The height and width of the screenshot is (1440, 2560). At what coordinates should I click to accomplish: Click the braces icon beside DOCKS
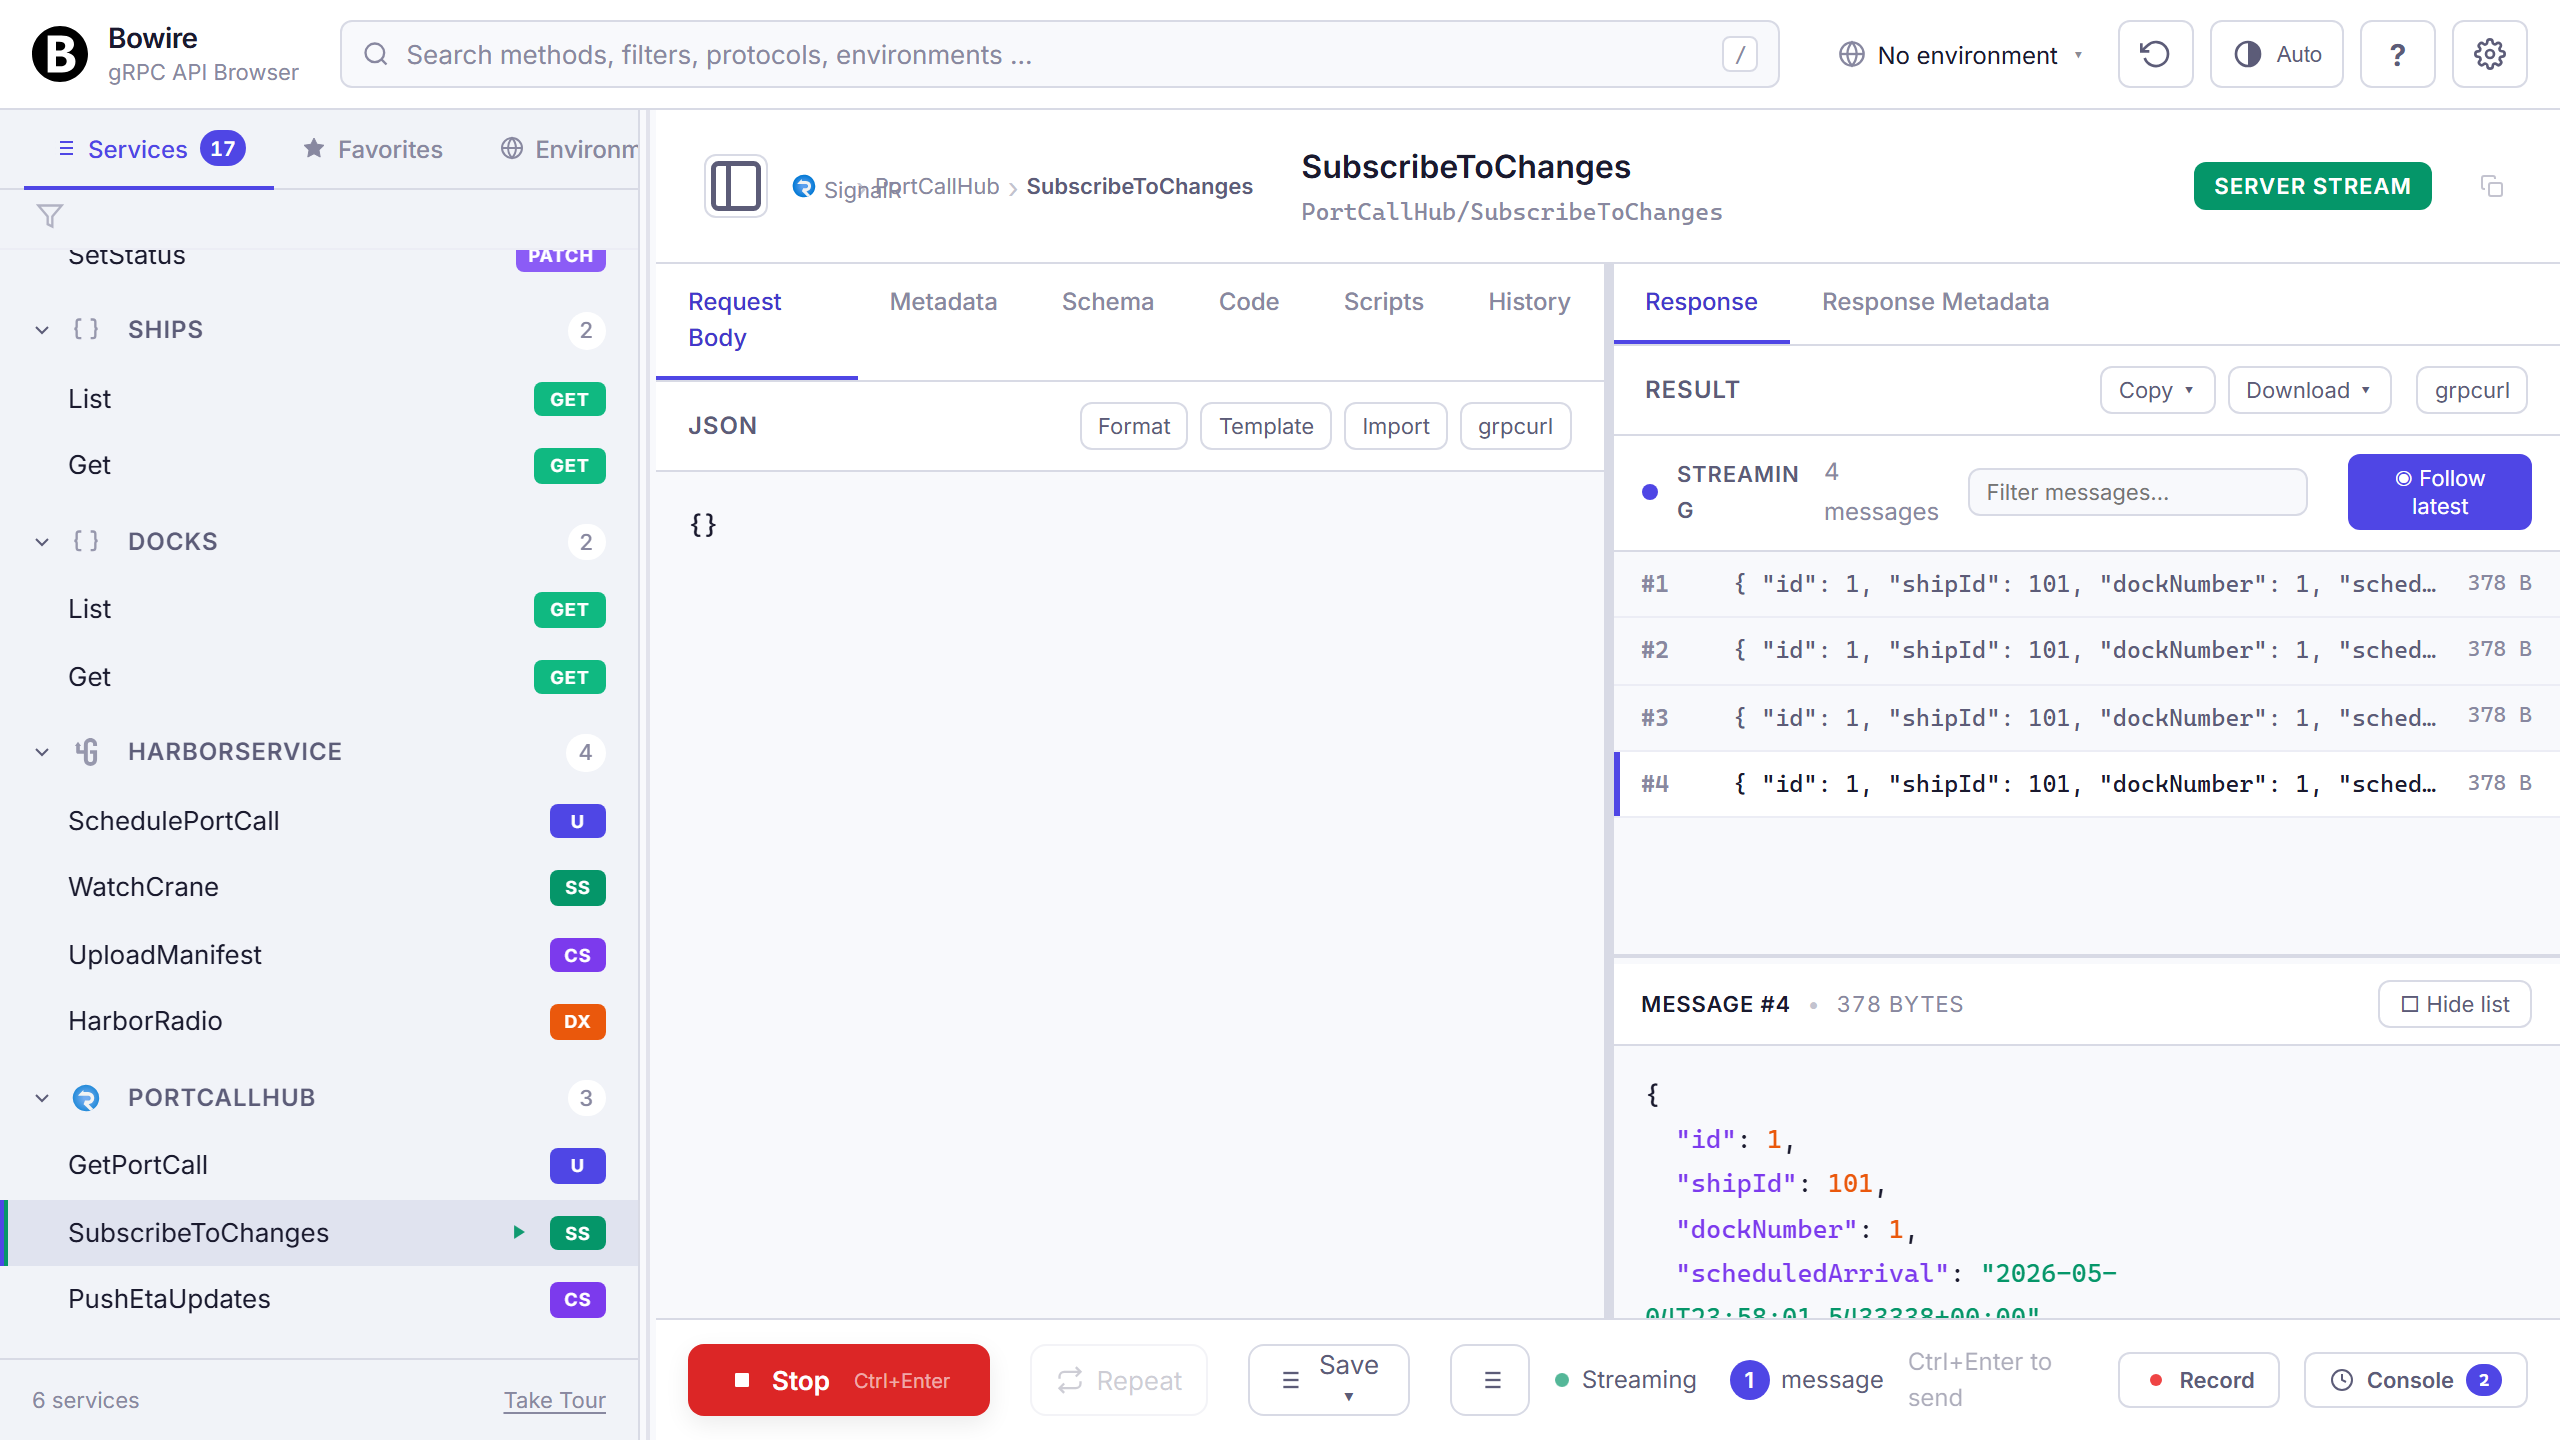(x=86, y=542)
